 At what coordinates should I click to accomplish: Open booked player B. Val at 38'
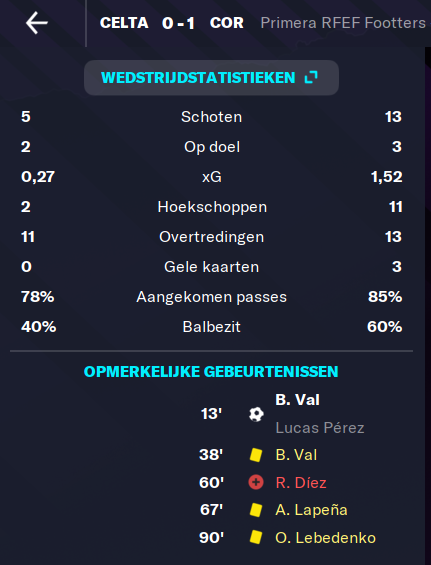(x=296, y=455)
